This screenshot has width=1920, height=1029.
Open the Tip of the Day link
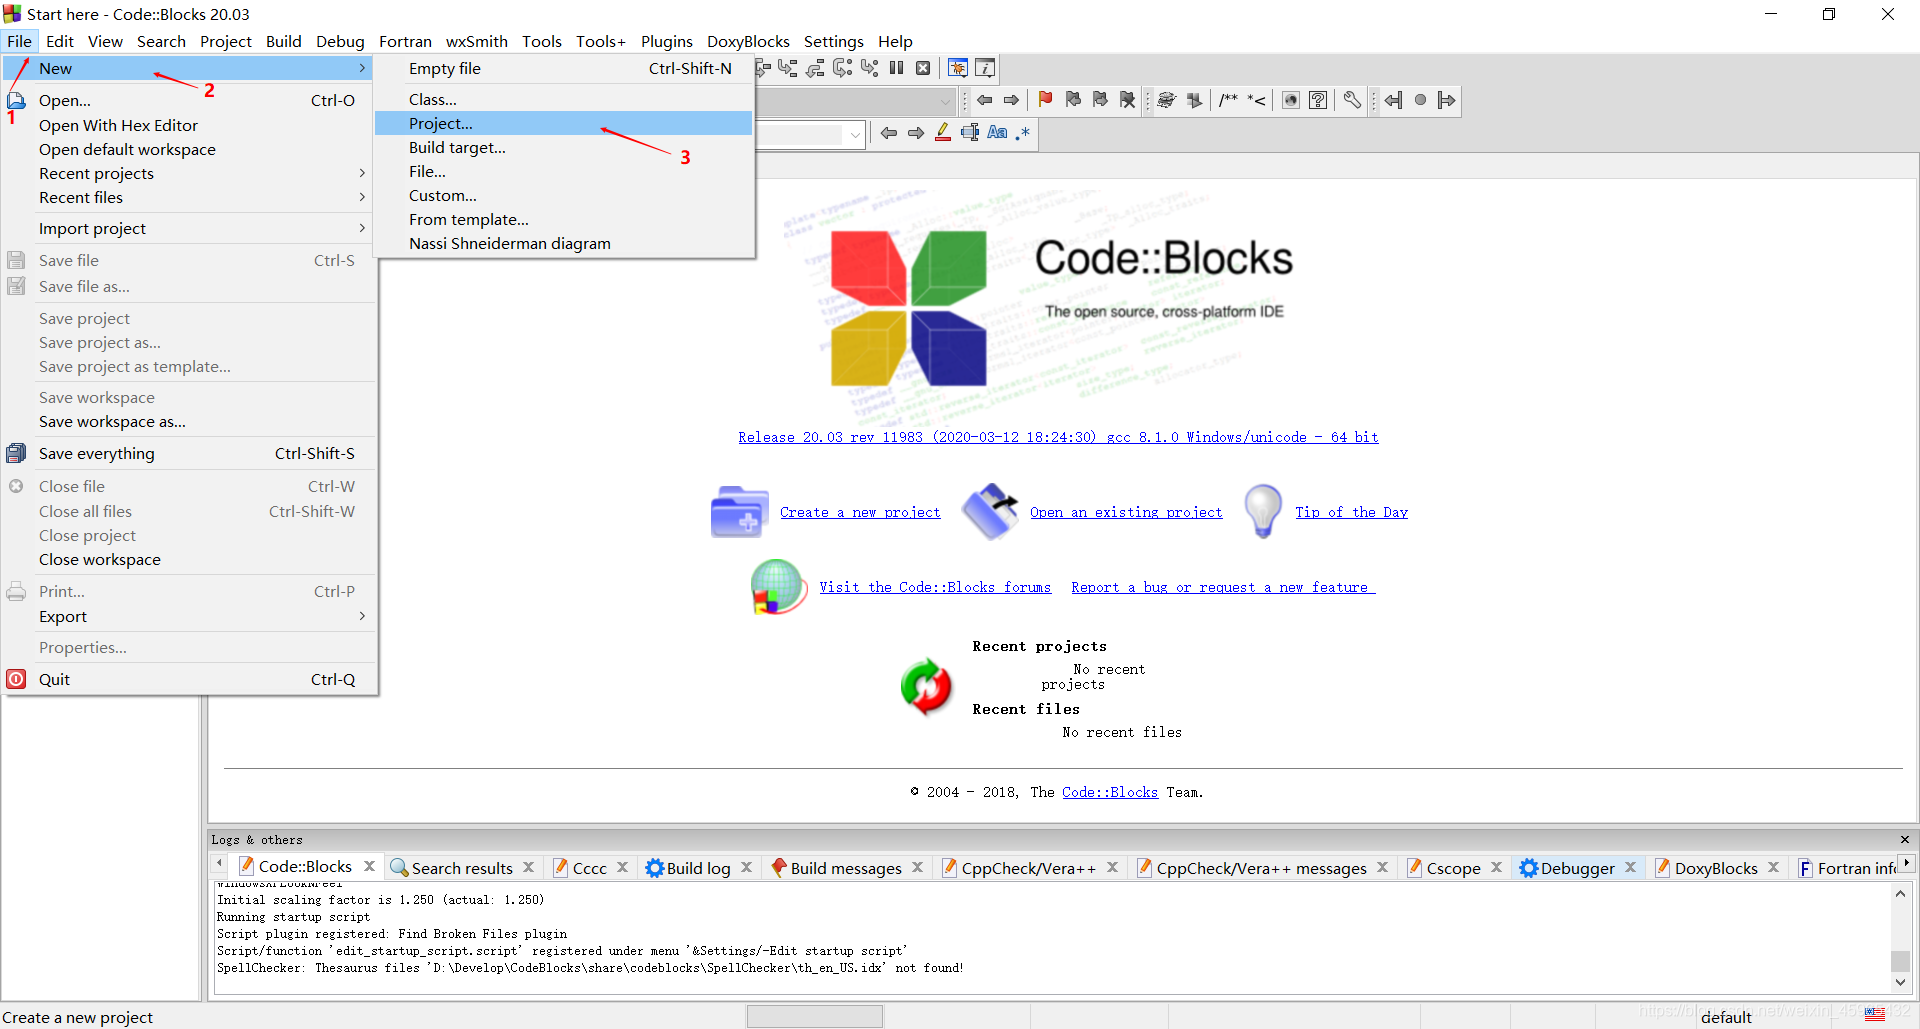coord(1351,512)
